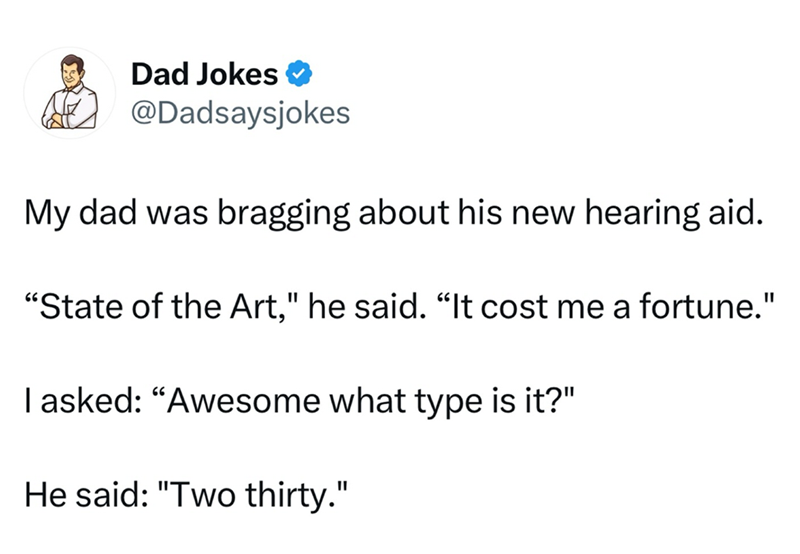800x554 pixels.
Task: Open the @Dadsaysjokes handle link
Action: (240, 113)
